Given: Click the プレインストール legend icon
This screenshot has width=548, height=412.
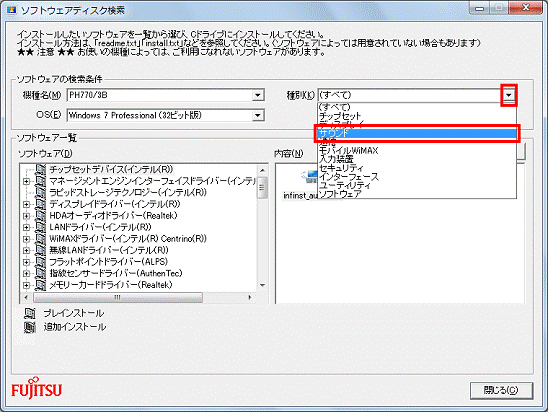Looking at the screenshot, I should click(30, 313).
